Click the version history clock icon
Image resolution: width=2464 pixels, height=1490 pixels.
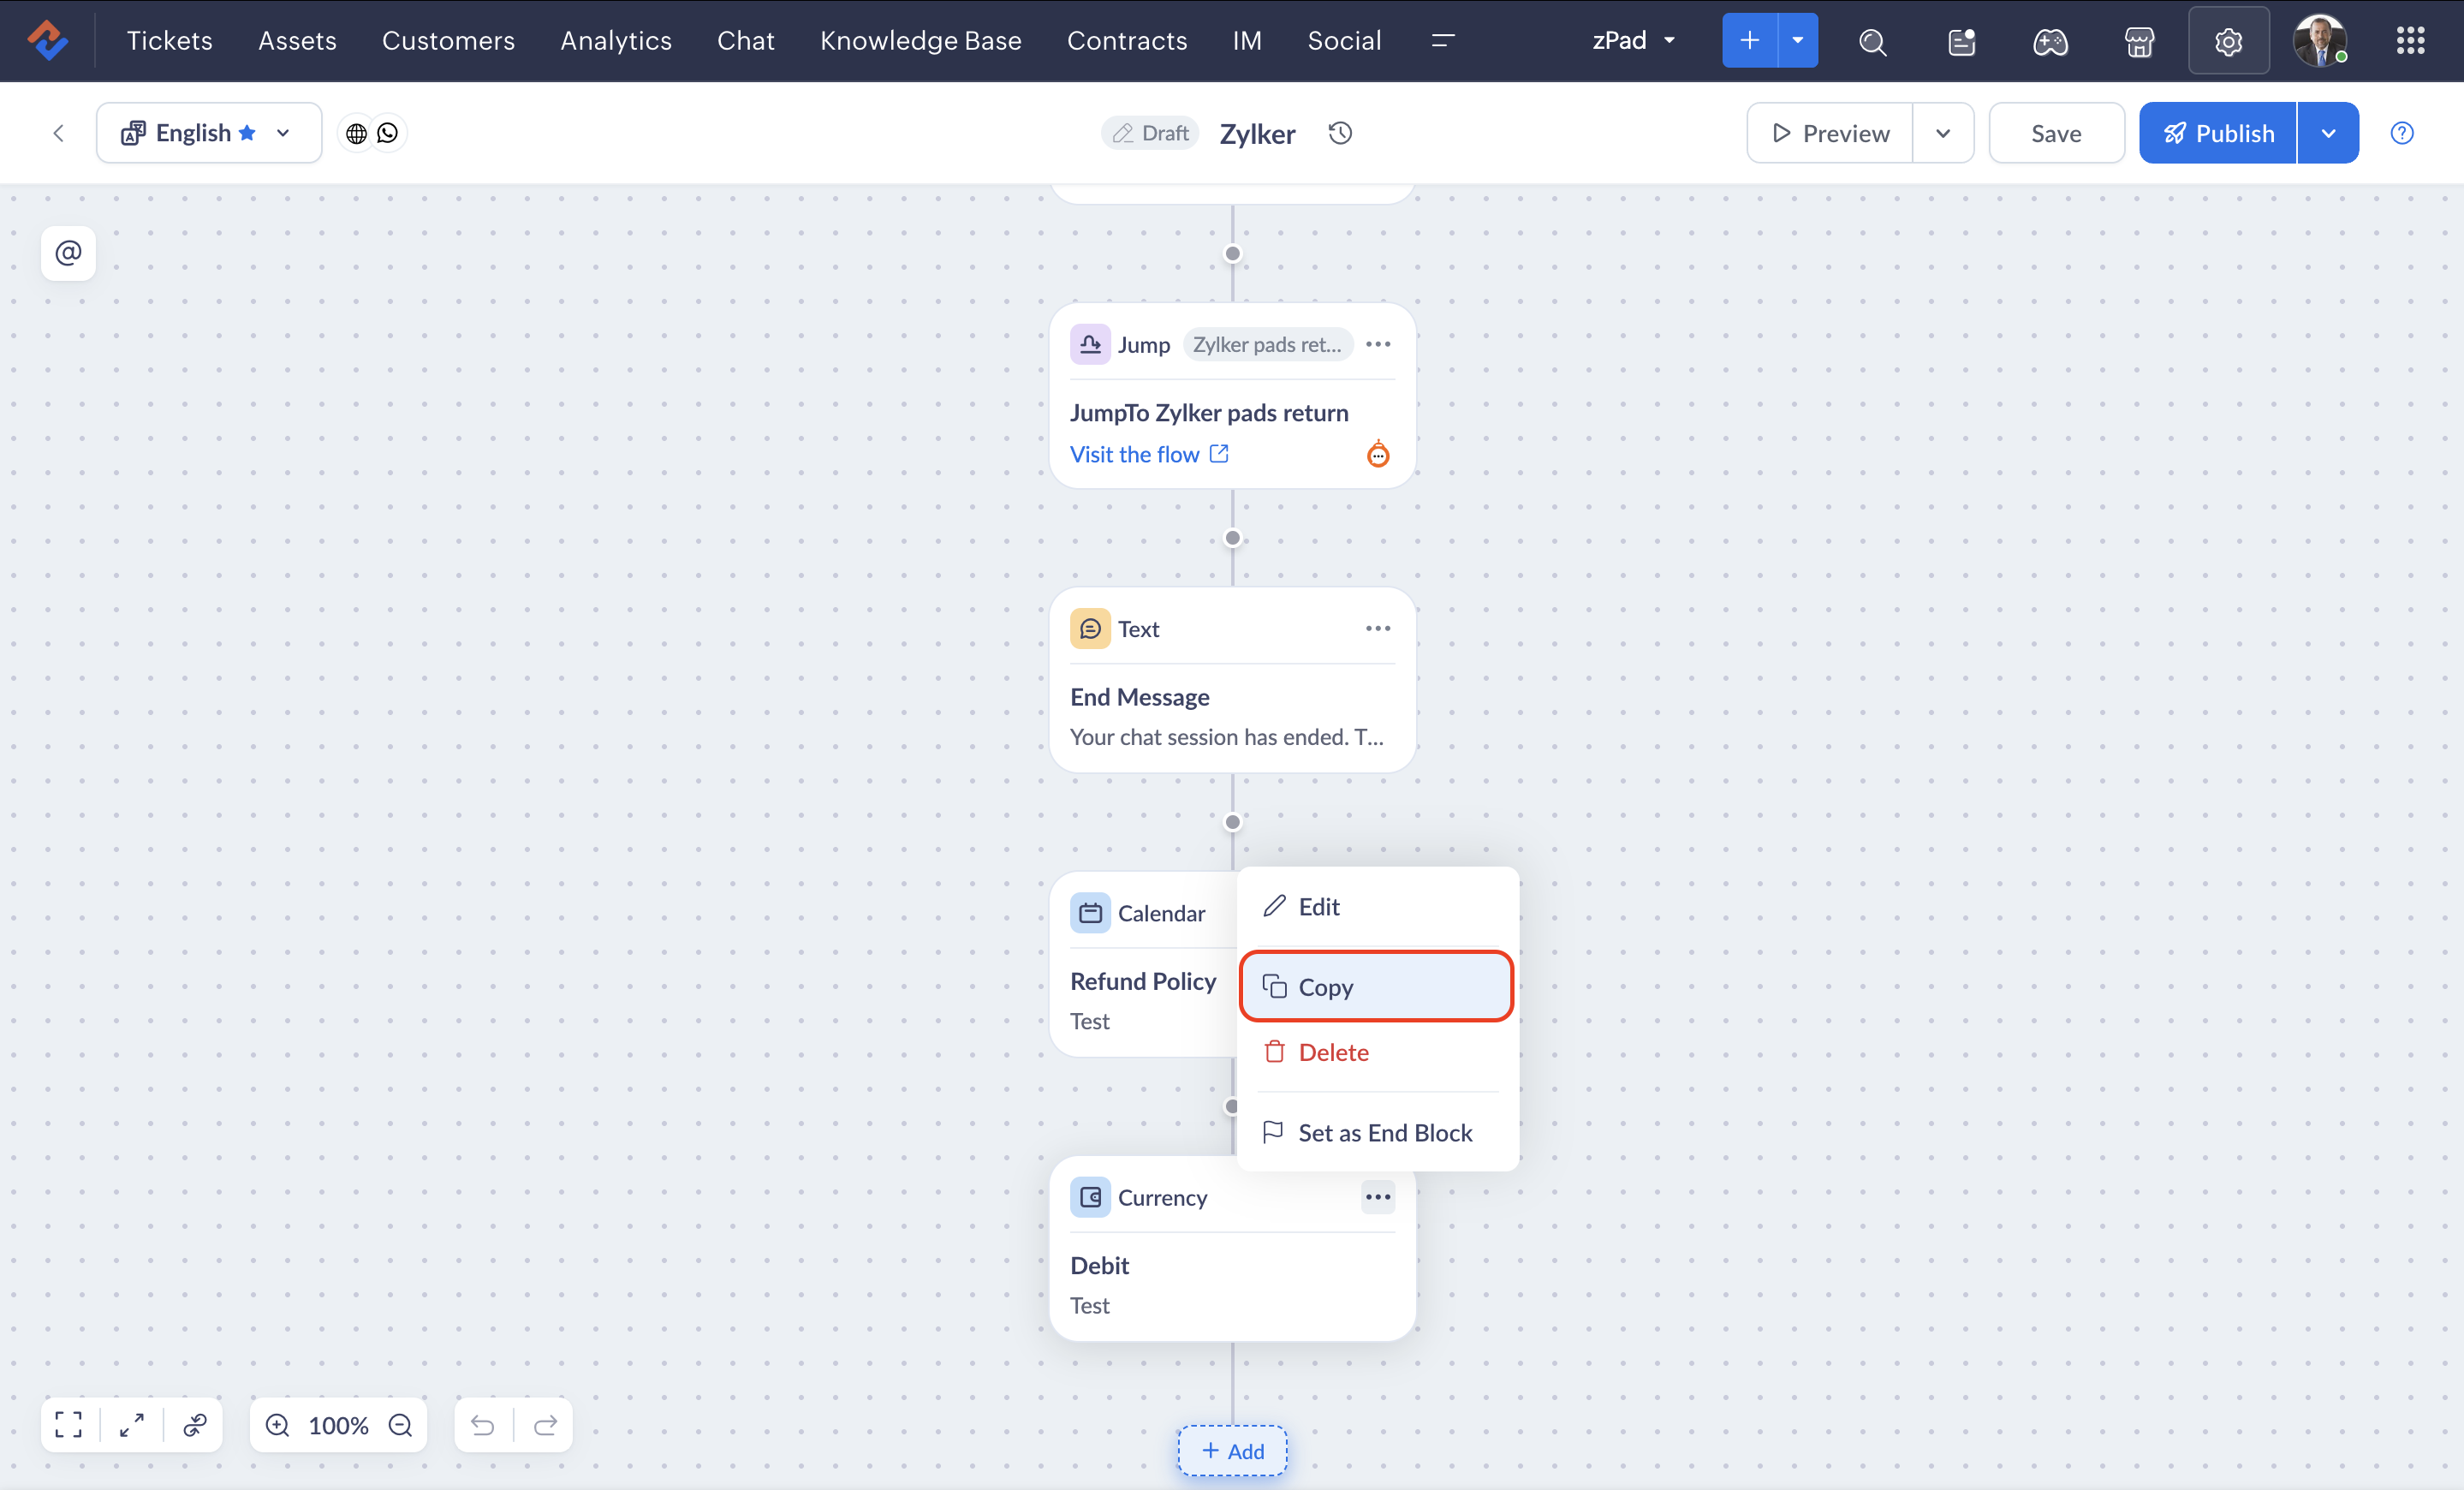(x=1340, y=133)
